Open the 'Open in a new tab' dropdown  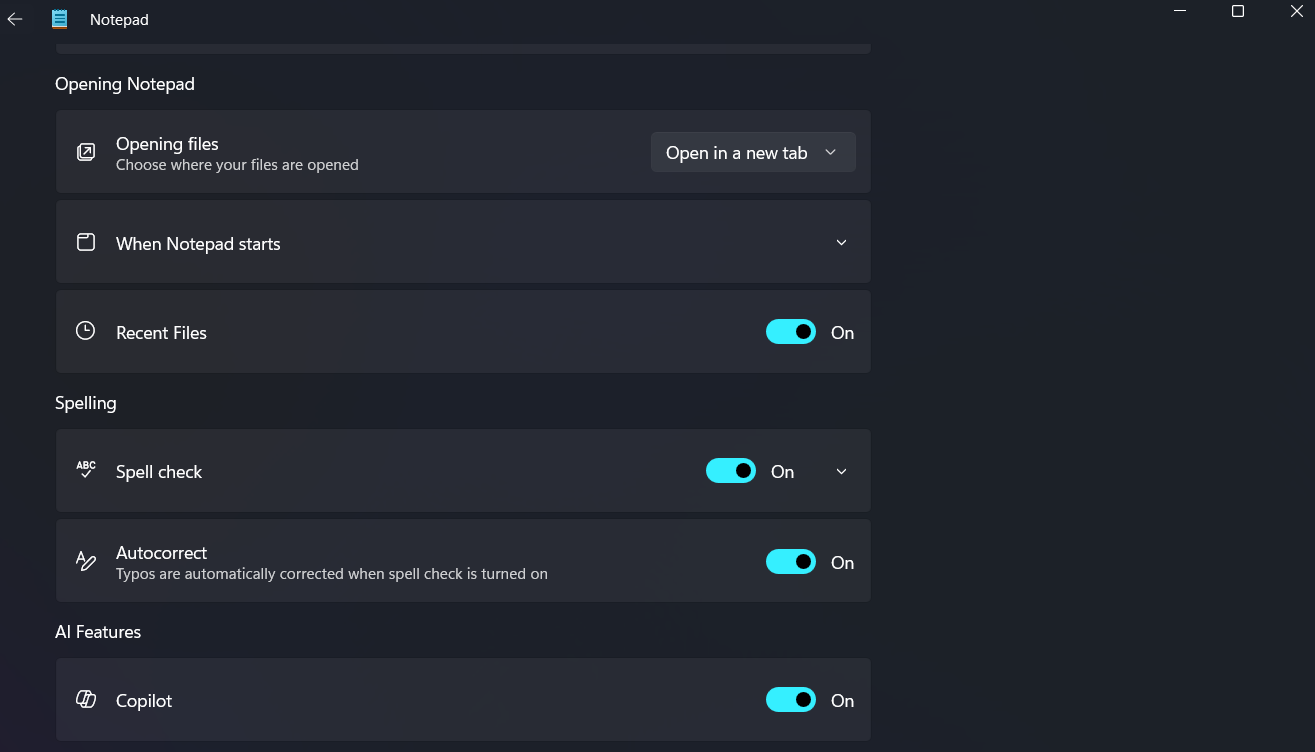pyautogui.click(x=752, y=152)
